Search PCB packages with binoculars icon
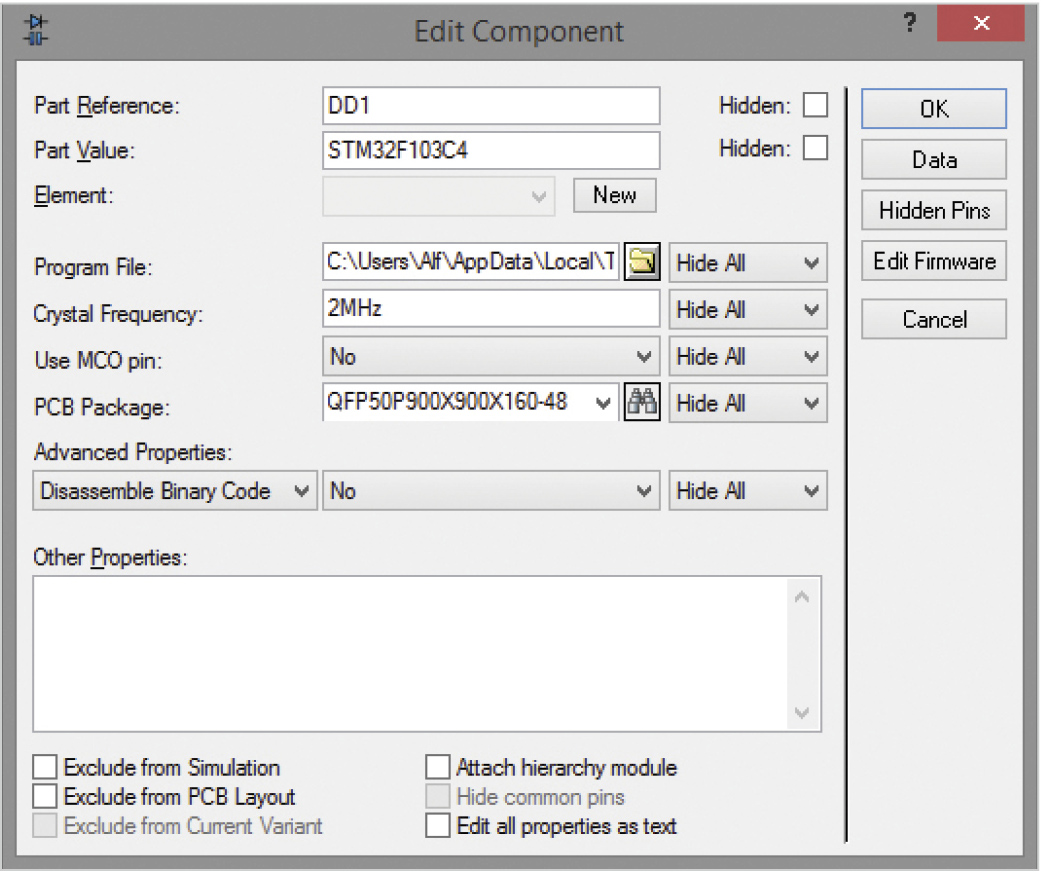 click(641, 402)
